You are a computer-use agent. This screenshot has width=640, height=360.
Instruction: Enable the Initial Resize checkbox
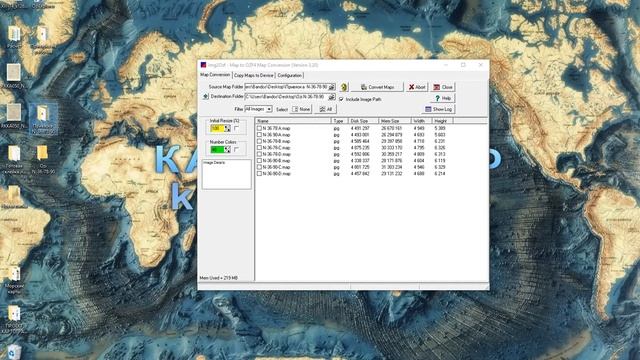(237, 128)
